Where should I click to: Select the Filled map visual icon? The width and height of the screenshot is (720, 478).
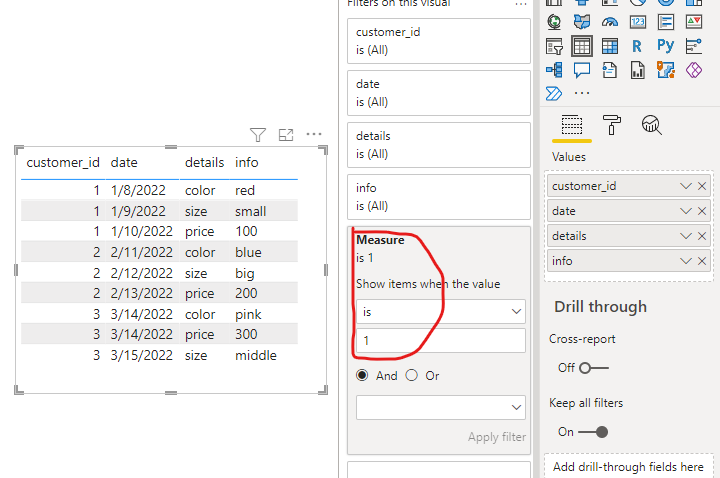point(582,22)
